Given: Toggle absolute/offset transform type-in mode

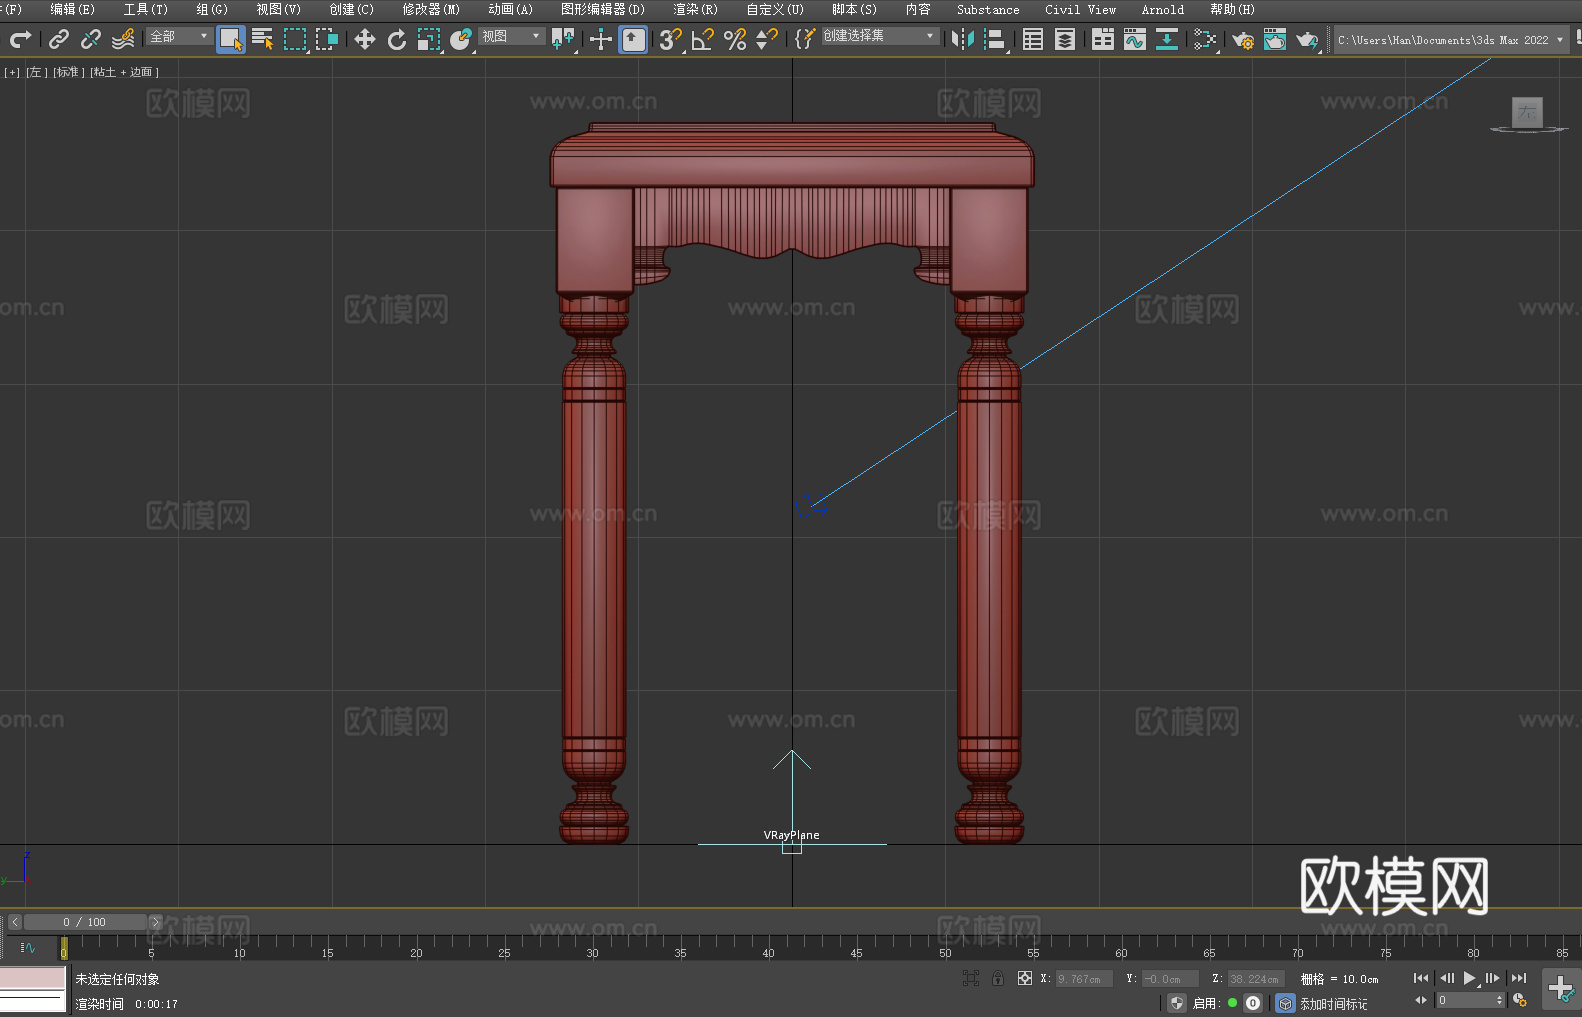Looking at the screenshot, I should (x=1025, y=978).
